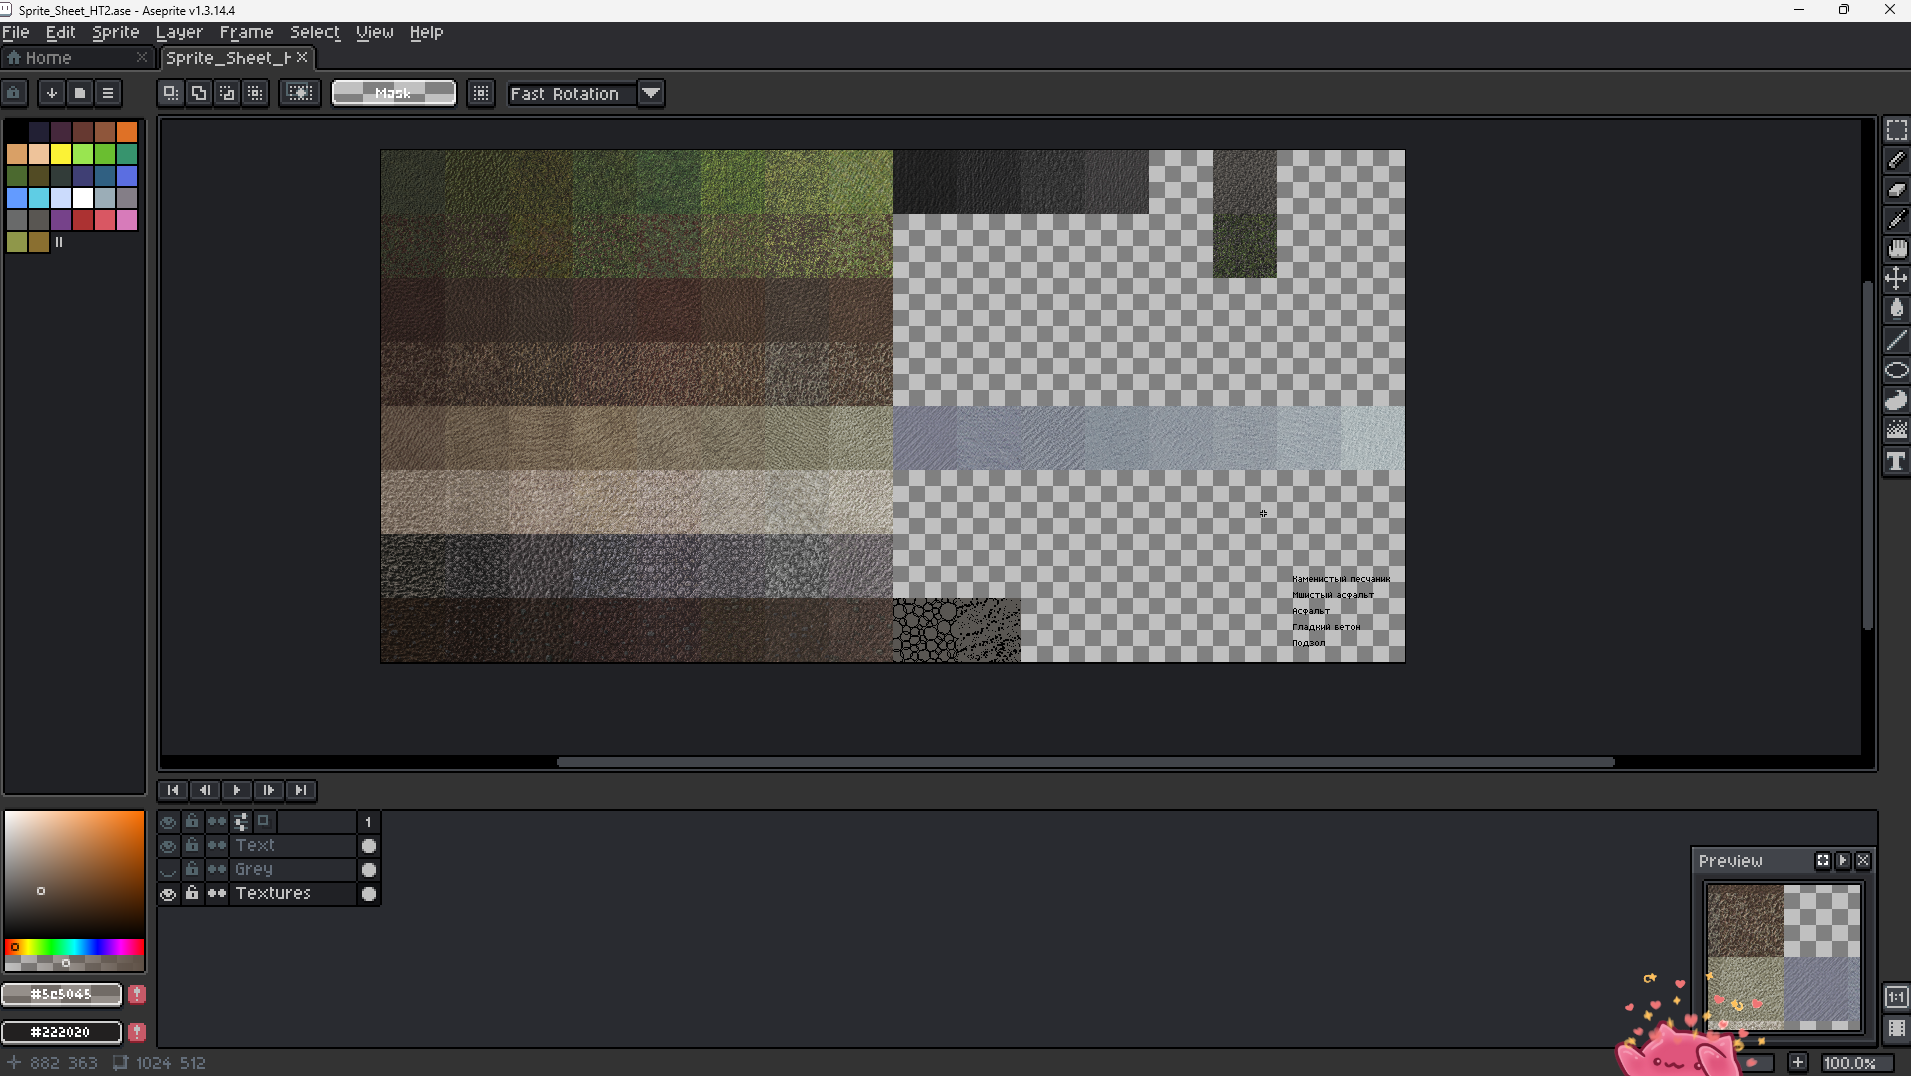Pick the yellow swatch from the palette
Viewport: 1911px width, 1076px height.
[60, 154]
